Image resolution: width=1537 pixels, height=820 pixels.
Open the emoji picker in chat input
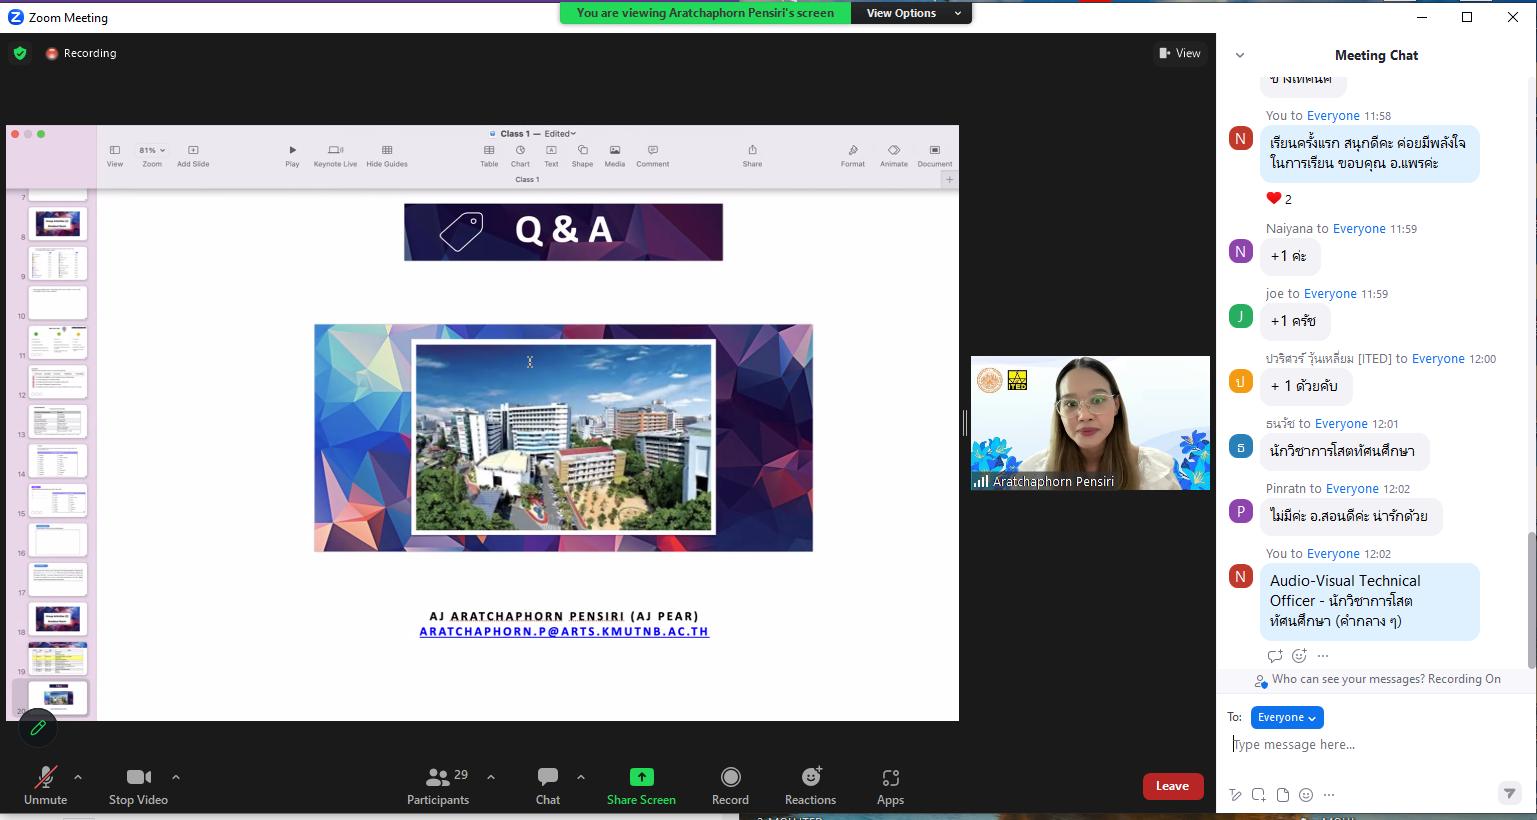point(1306,795)
